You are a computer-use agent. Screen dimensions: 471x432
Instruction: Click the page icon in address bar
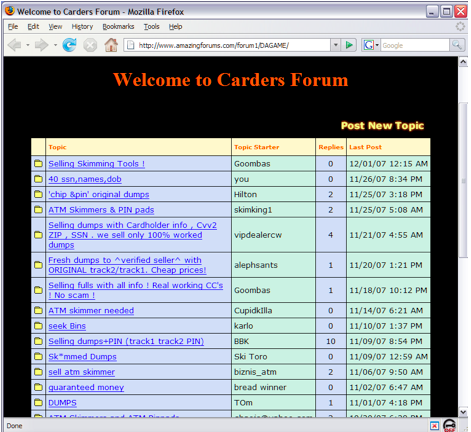point(131,45)
